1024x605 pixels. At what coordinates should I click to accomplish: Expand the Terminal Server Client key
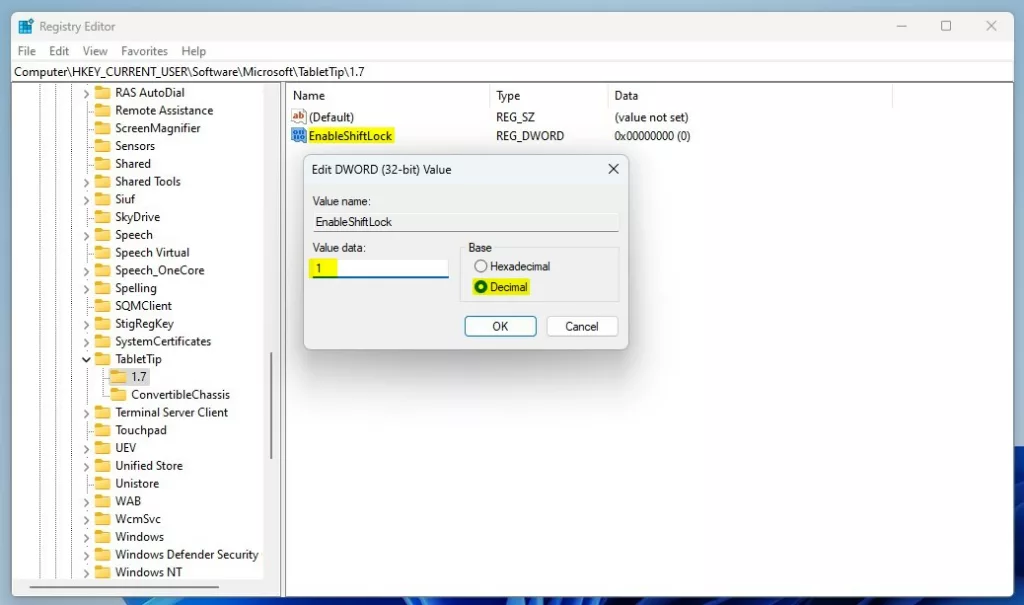86,413
